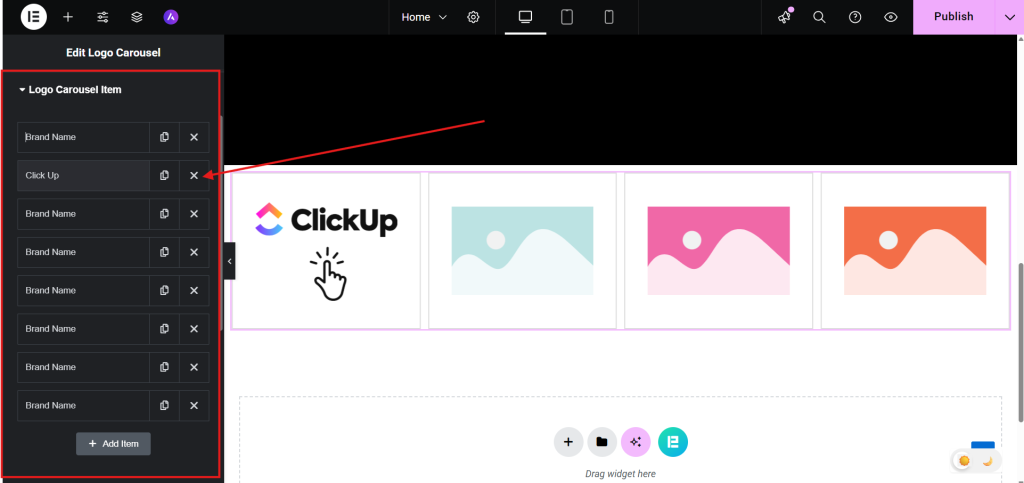The width and height of the screenshot is (1024, 483).
Task: Open the Home page dropdown
Action: (424, 17)
